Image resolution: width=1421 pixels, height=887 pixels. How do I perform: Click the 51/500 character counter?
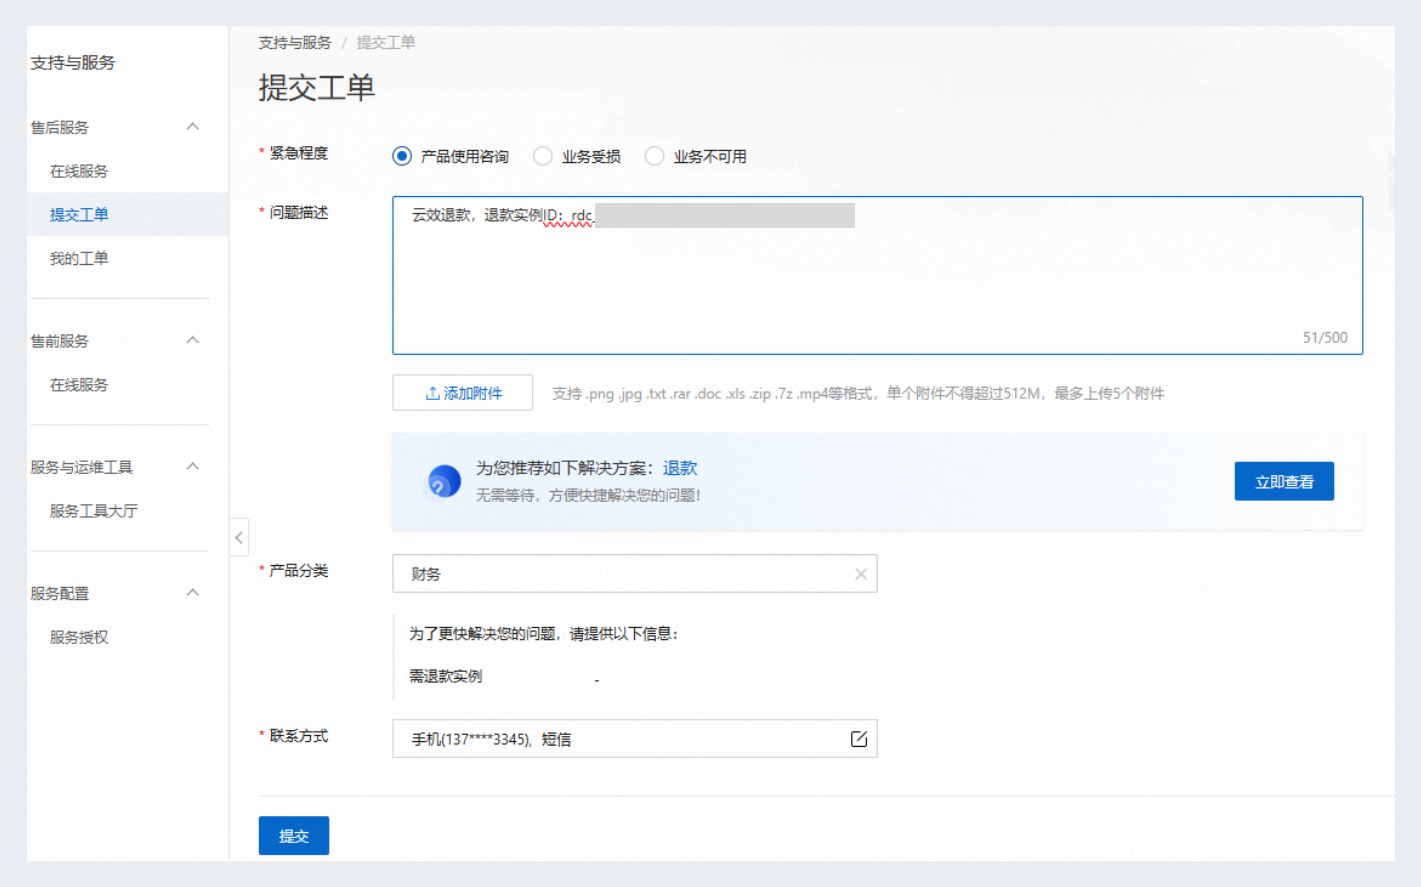click(1325, 338)
